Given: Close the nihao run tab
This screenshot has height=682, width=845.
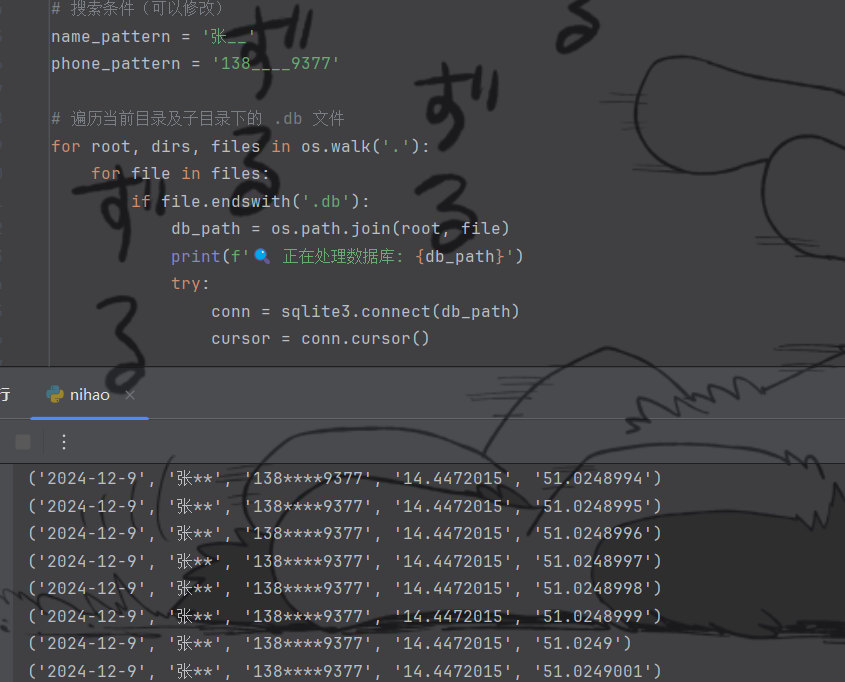Looking at the screenshot, I should pos(130,395).
